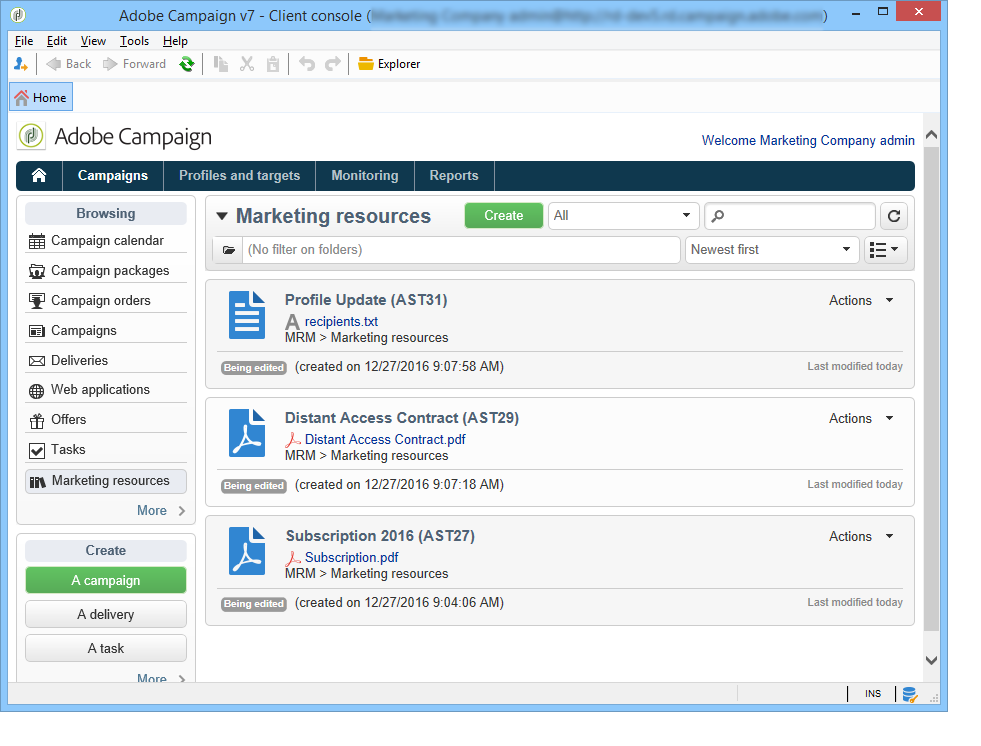Image resolution: width=981 pixels, height=746 pixels.
Task: Open the Help menu
Action: (x=175, y=41)
